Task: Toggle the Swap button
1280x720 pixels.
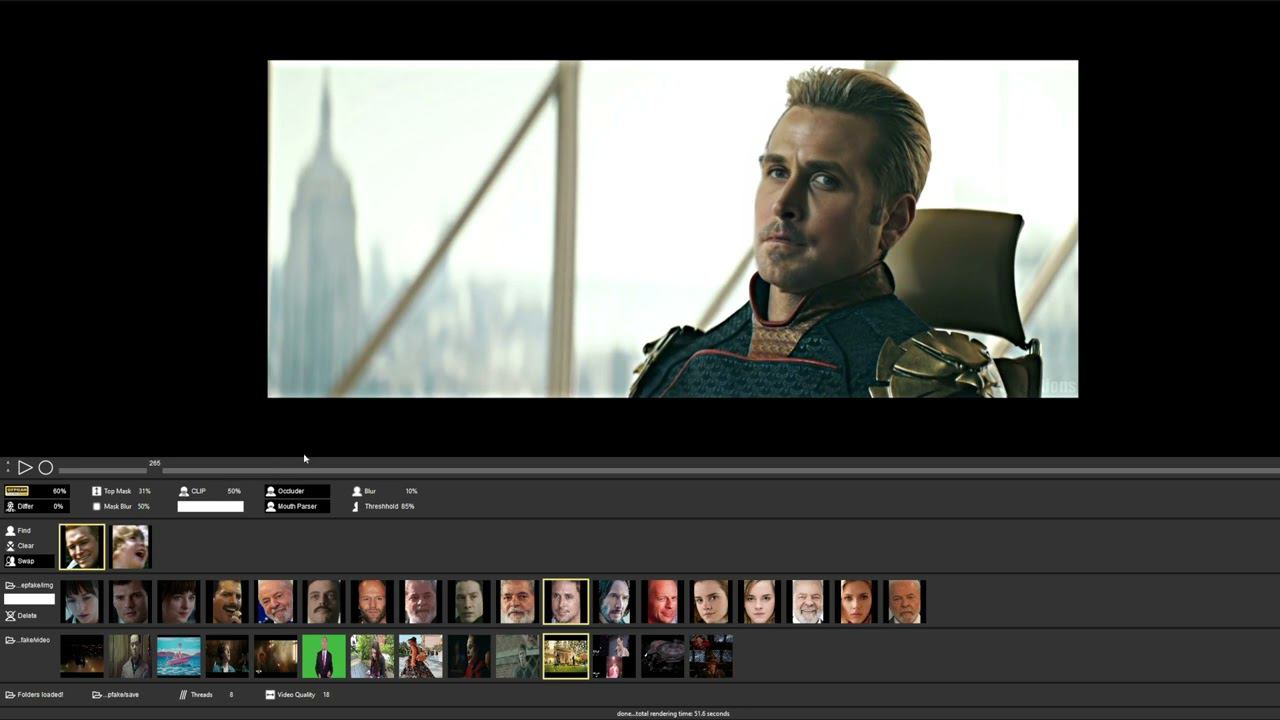Action: click(29, 561)
